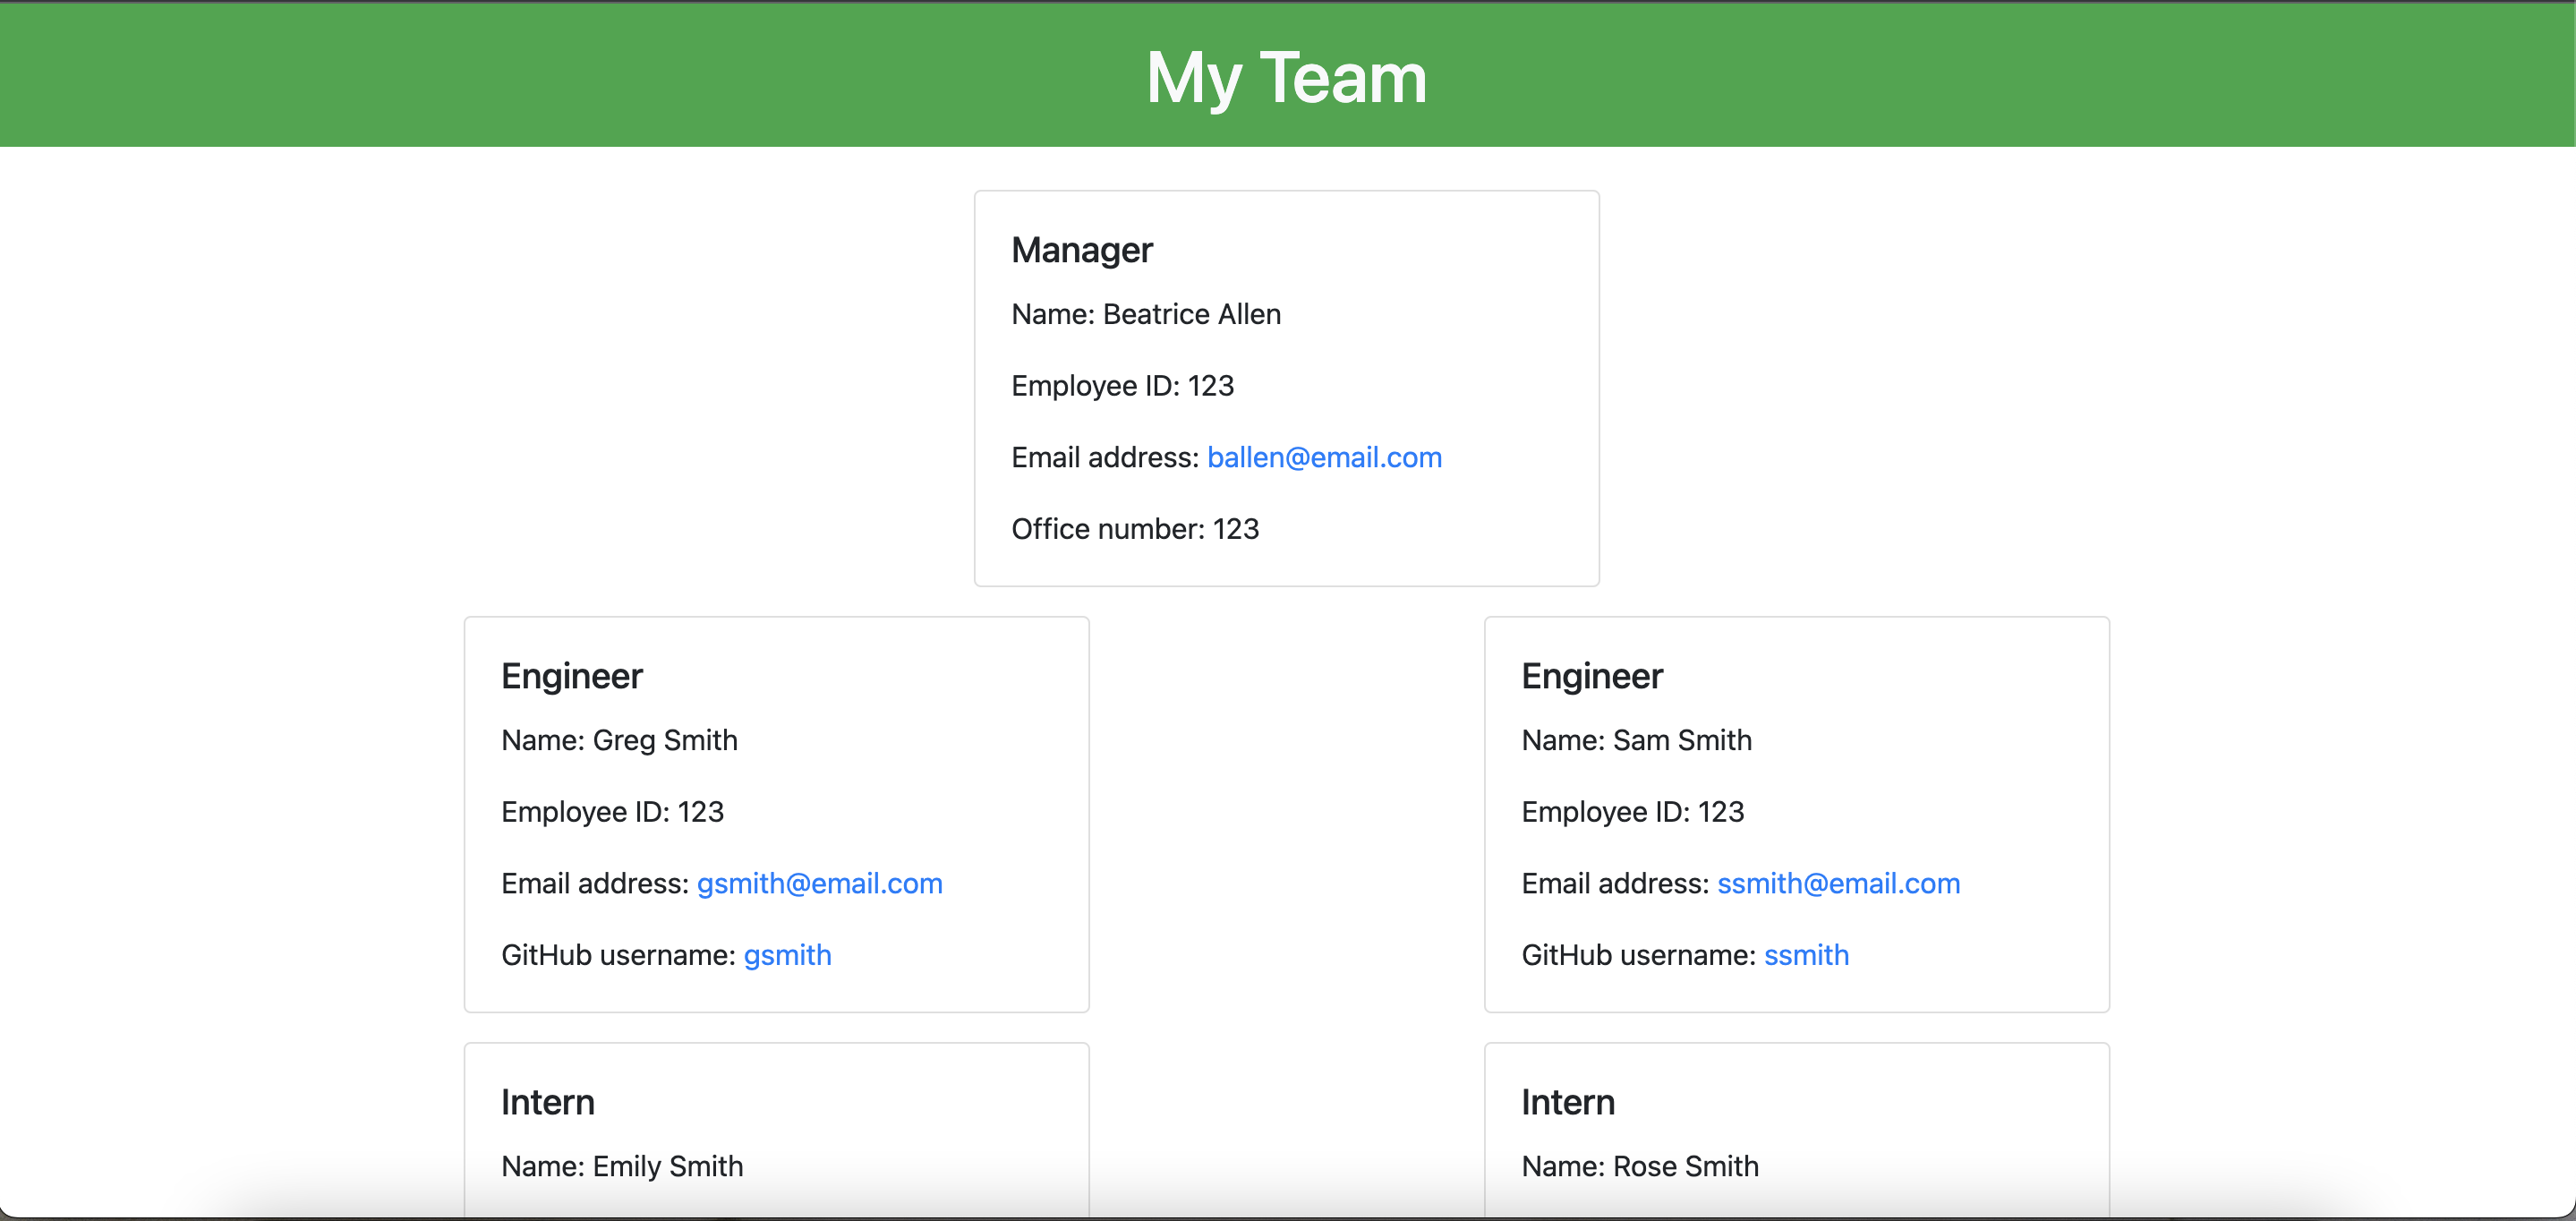Open Greg Smith's email link gsmith@email.com
Viewport: 2576px width, 1221px height.
click(x=818, y=883)
